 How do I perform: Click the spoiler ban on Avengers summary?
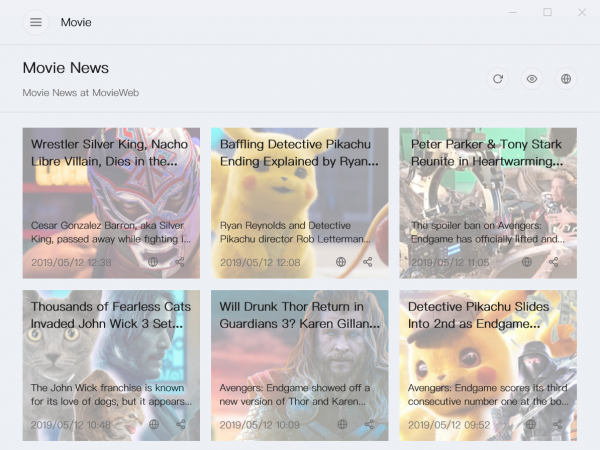[488, 232]
